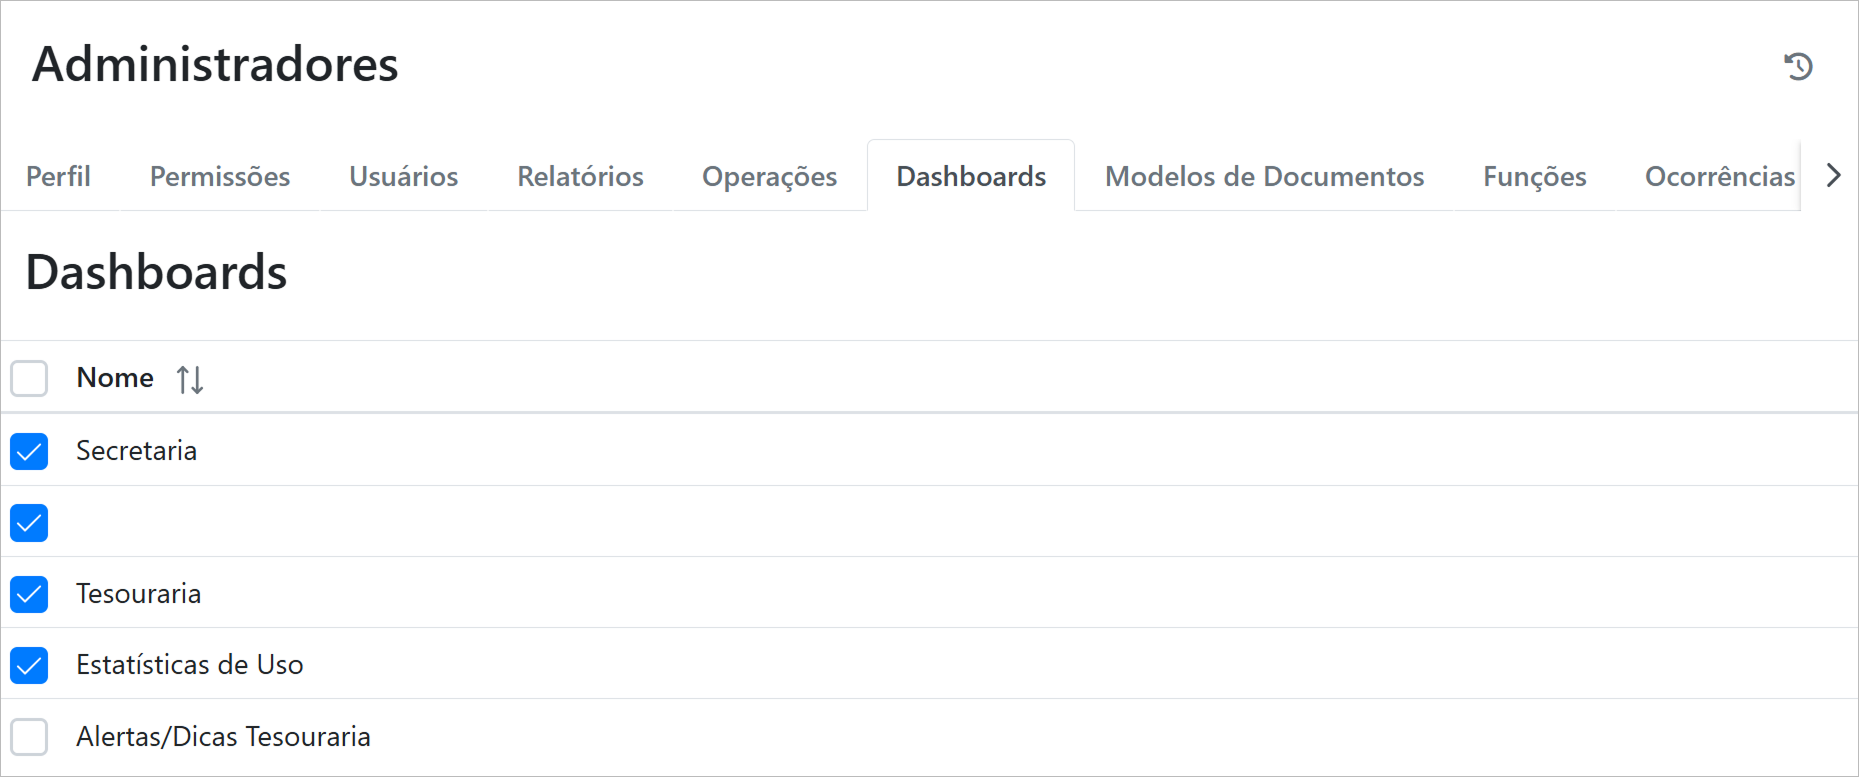
Task: Sort table by Nome arrows icon
Action: click(x=190, y=380)
